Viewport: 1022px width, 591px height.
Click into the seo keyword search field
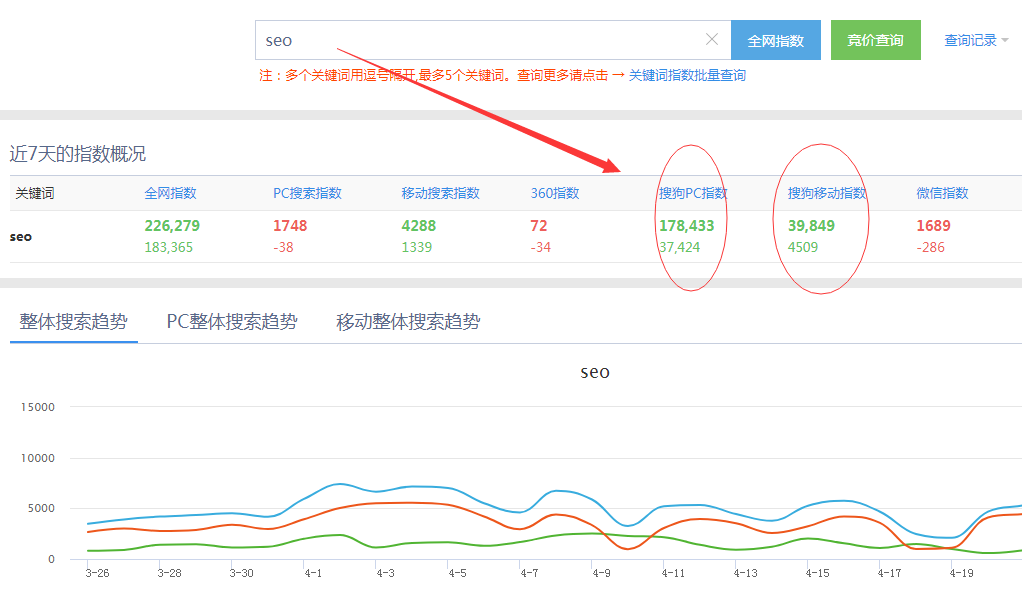click(x=480, y=40)
